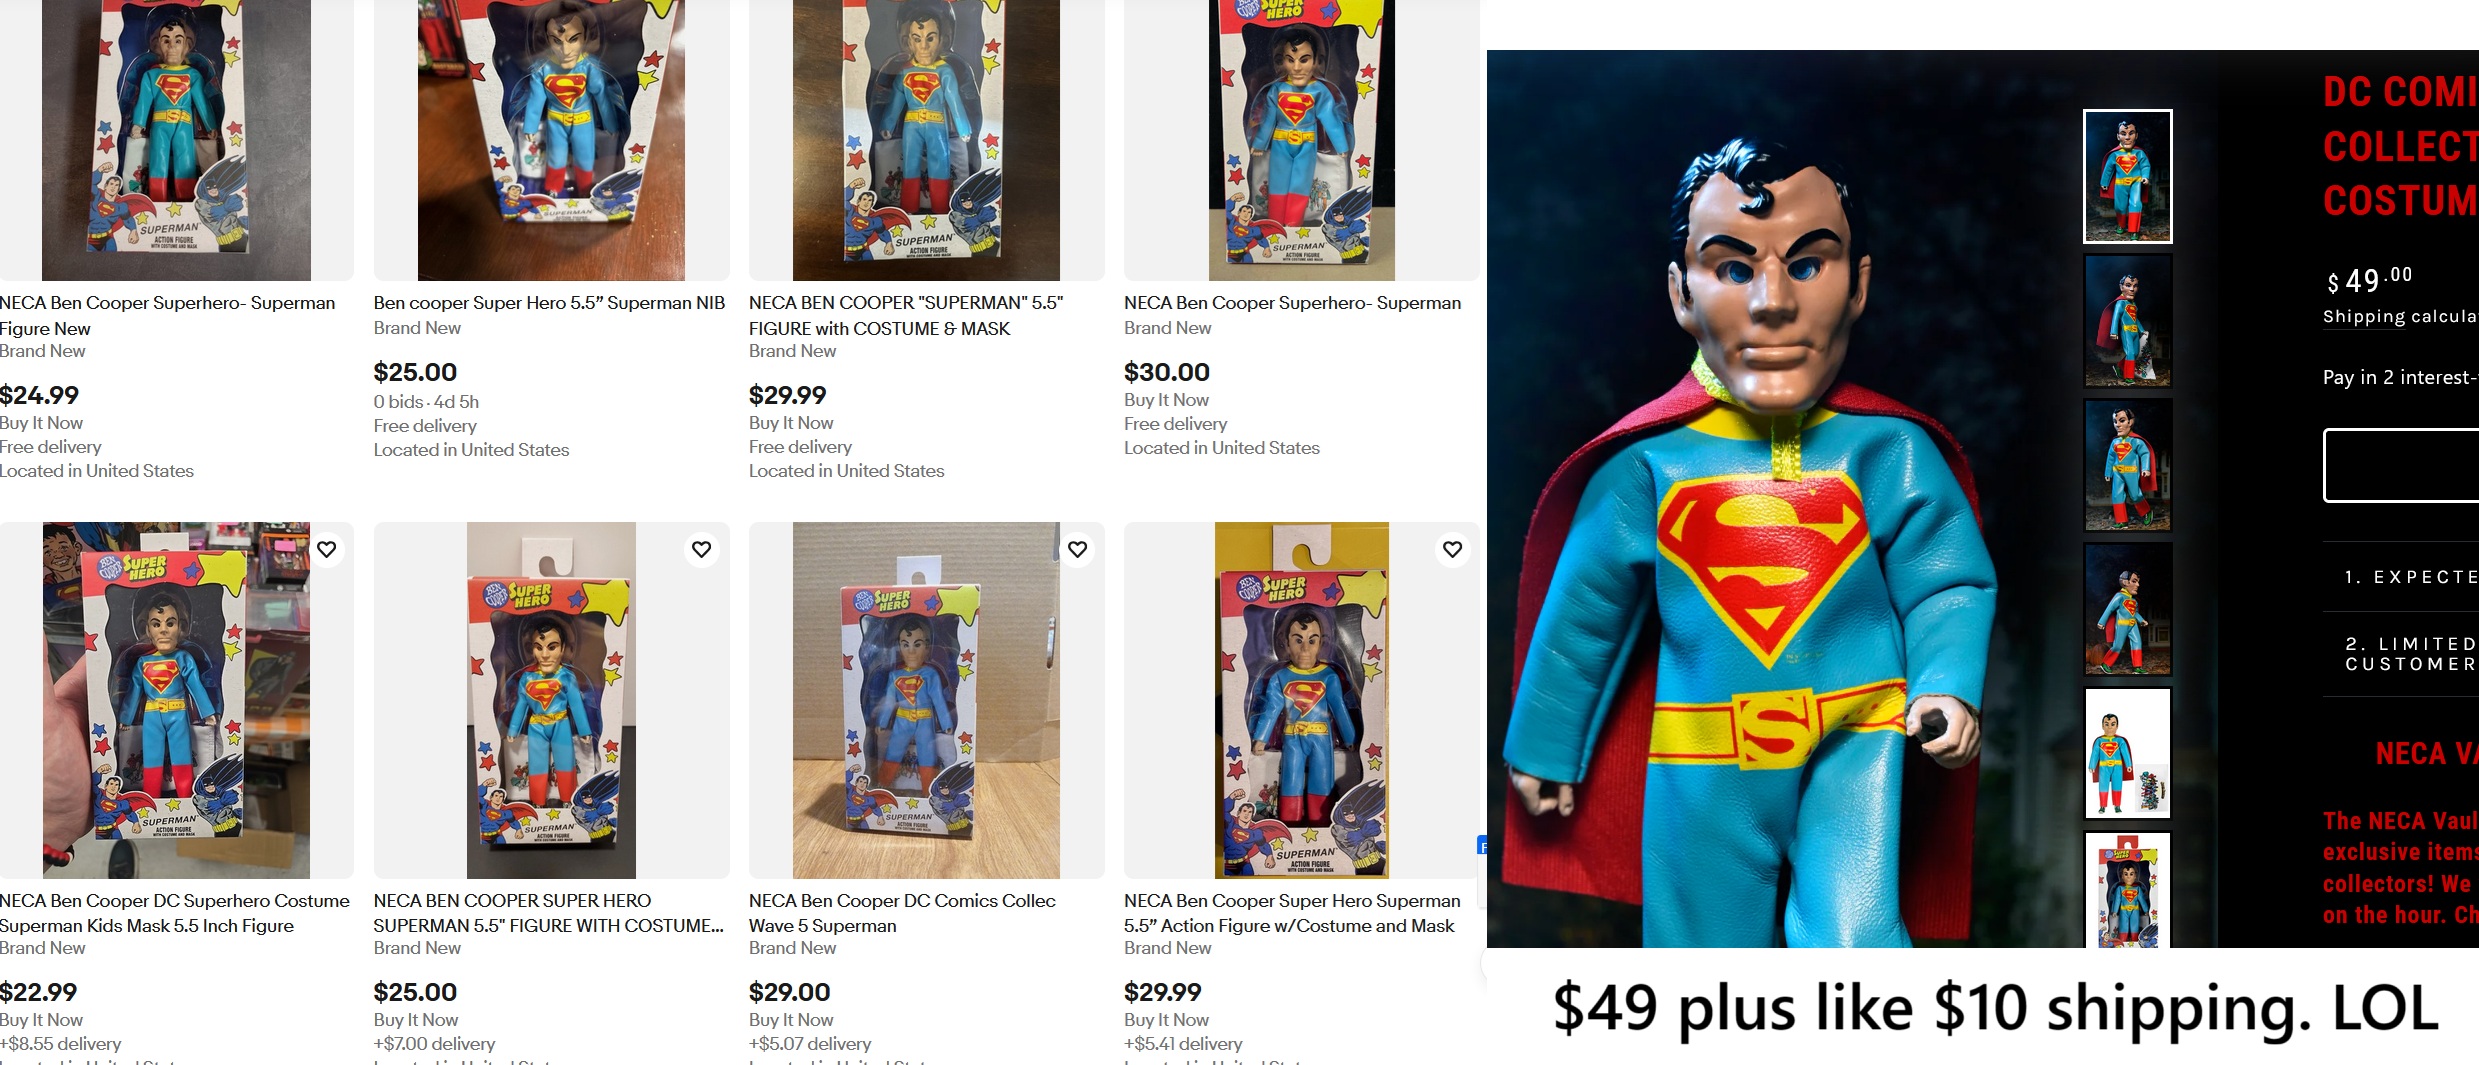The height and width of the screenshot is (1065, 2479).
Task: Open the NECA Ben Cooper DC Comics Wave 5 listing
Action: (x=902, y=913)
